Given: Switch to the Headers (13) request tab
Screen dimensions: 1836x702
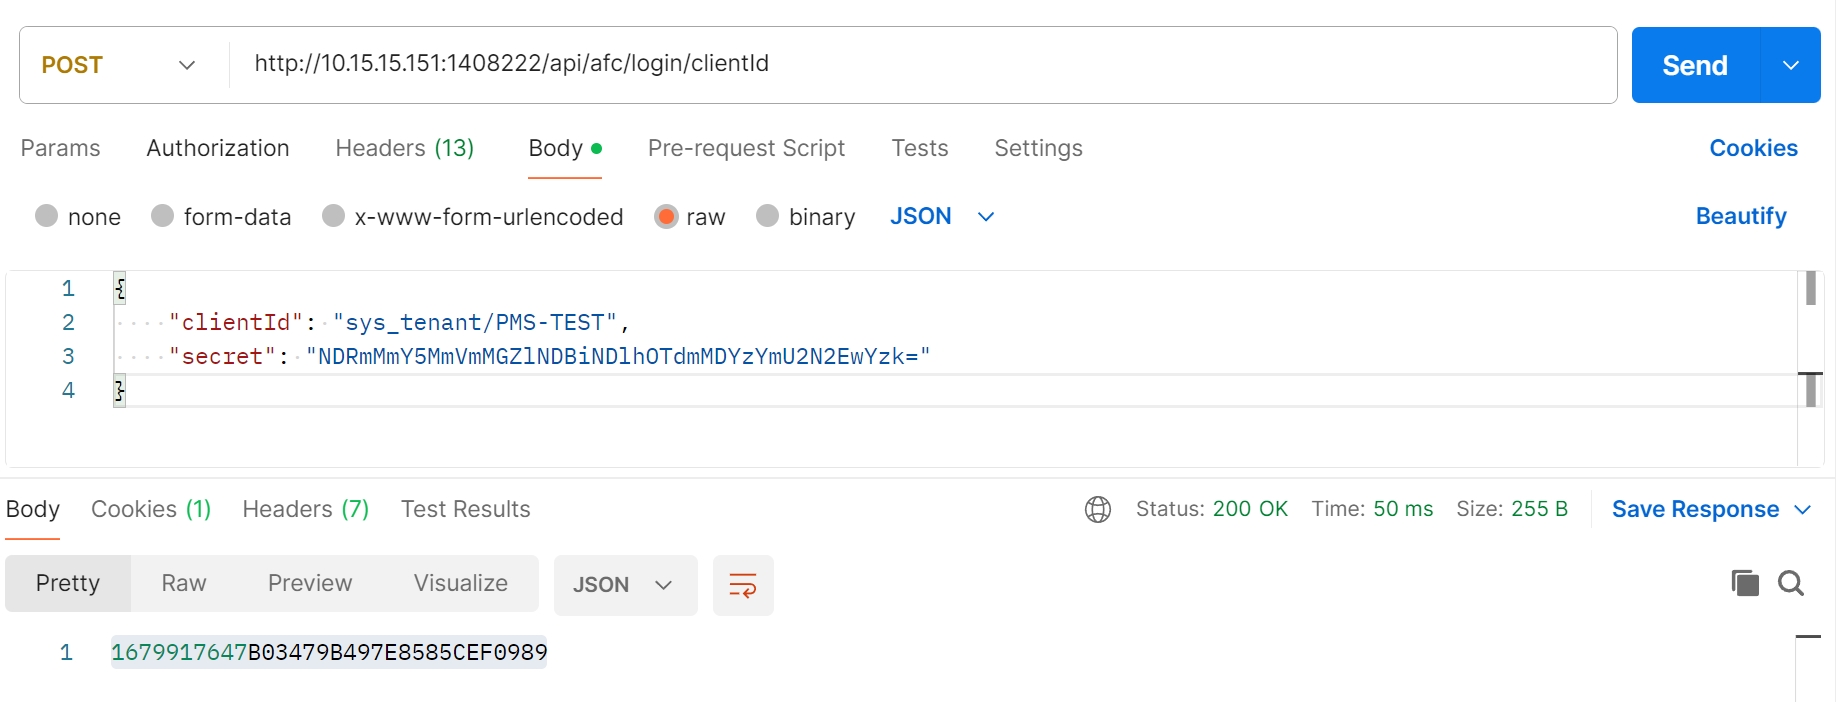Looking at the screenshot, I should 404,148.
